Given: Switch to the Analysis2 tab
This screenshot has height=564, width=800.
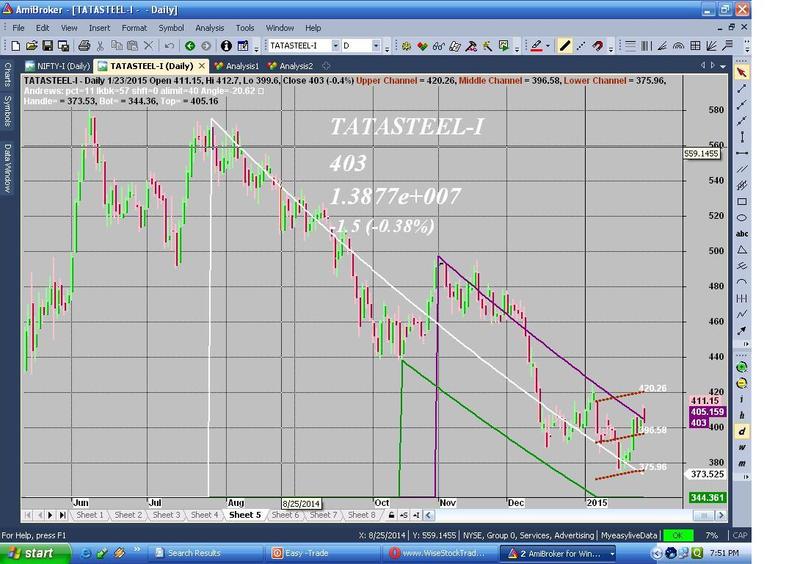Looking at the screenshot, I should pyautogui.click(x=290, y=66).
